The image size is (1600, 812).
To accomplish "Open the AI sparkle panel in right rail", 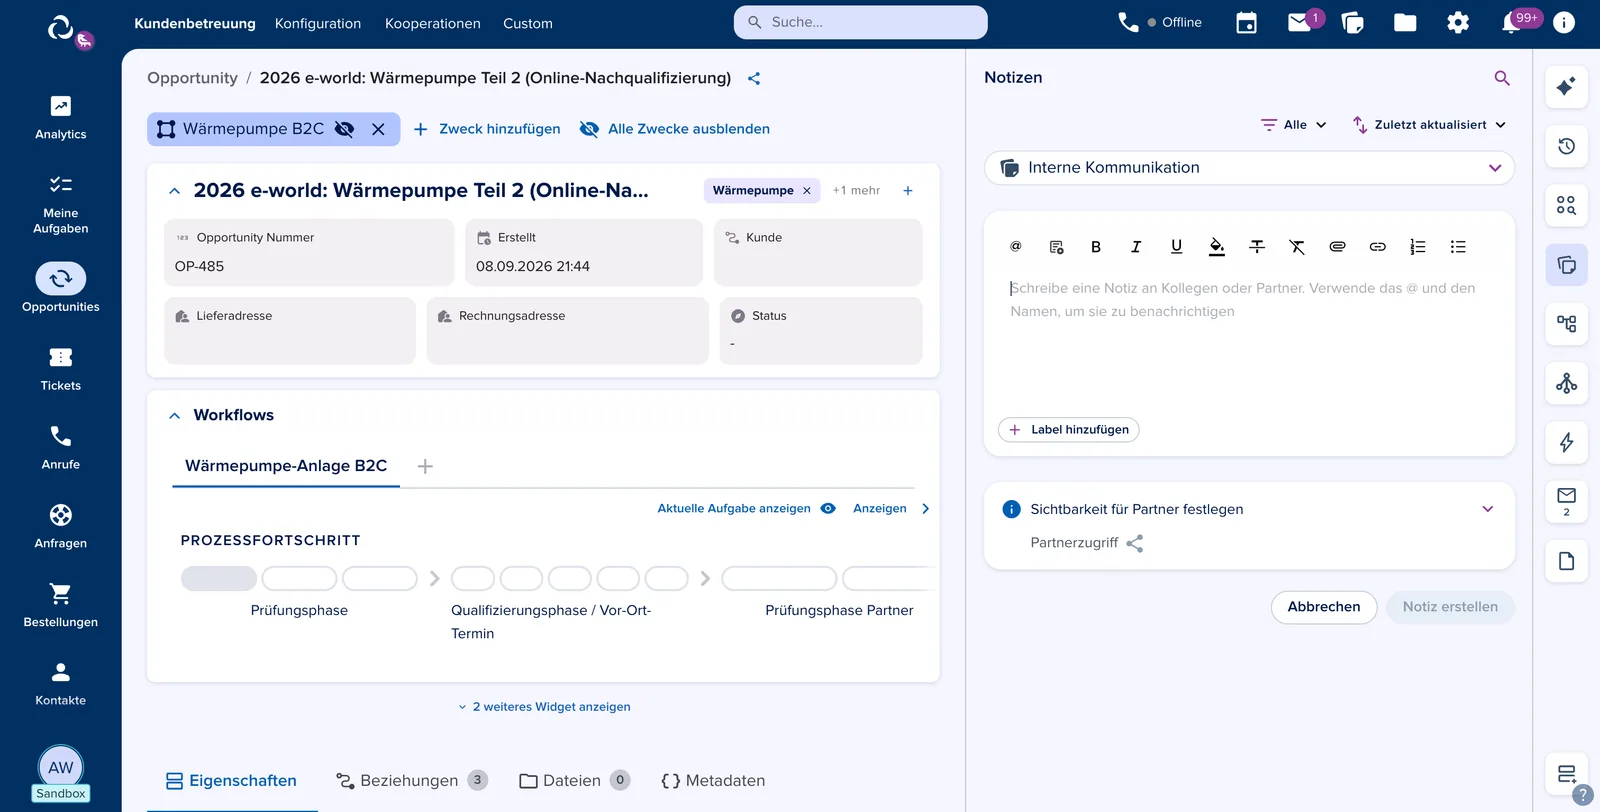I will point(1566,87).
